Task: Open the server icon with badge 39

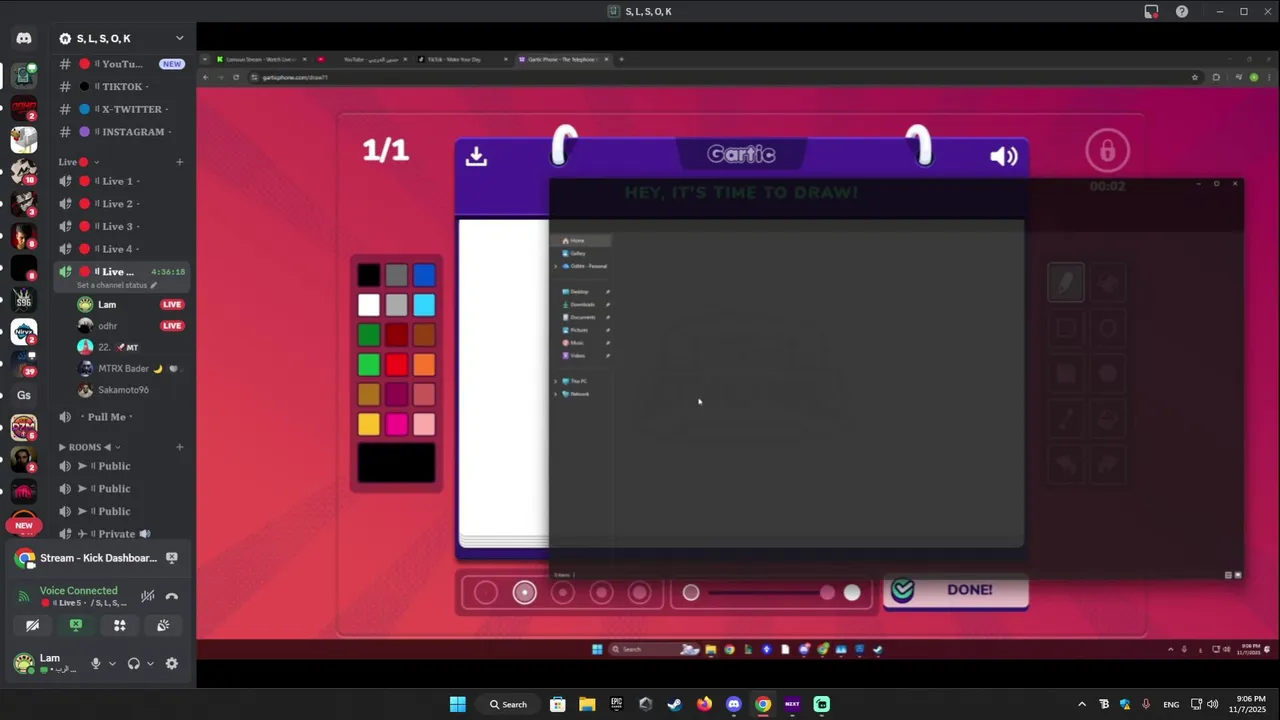Action: (x=24, y=362)
